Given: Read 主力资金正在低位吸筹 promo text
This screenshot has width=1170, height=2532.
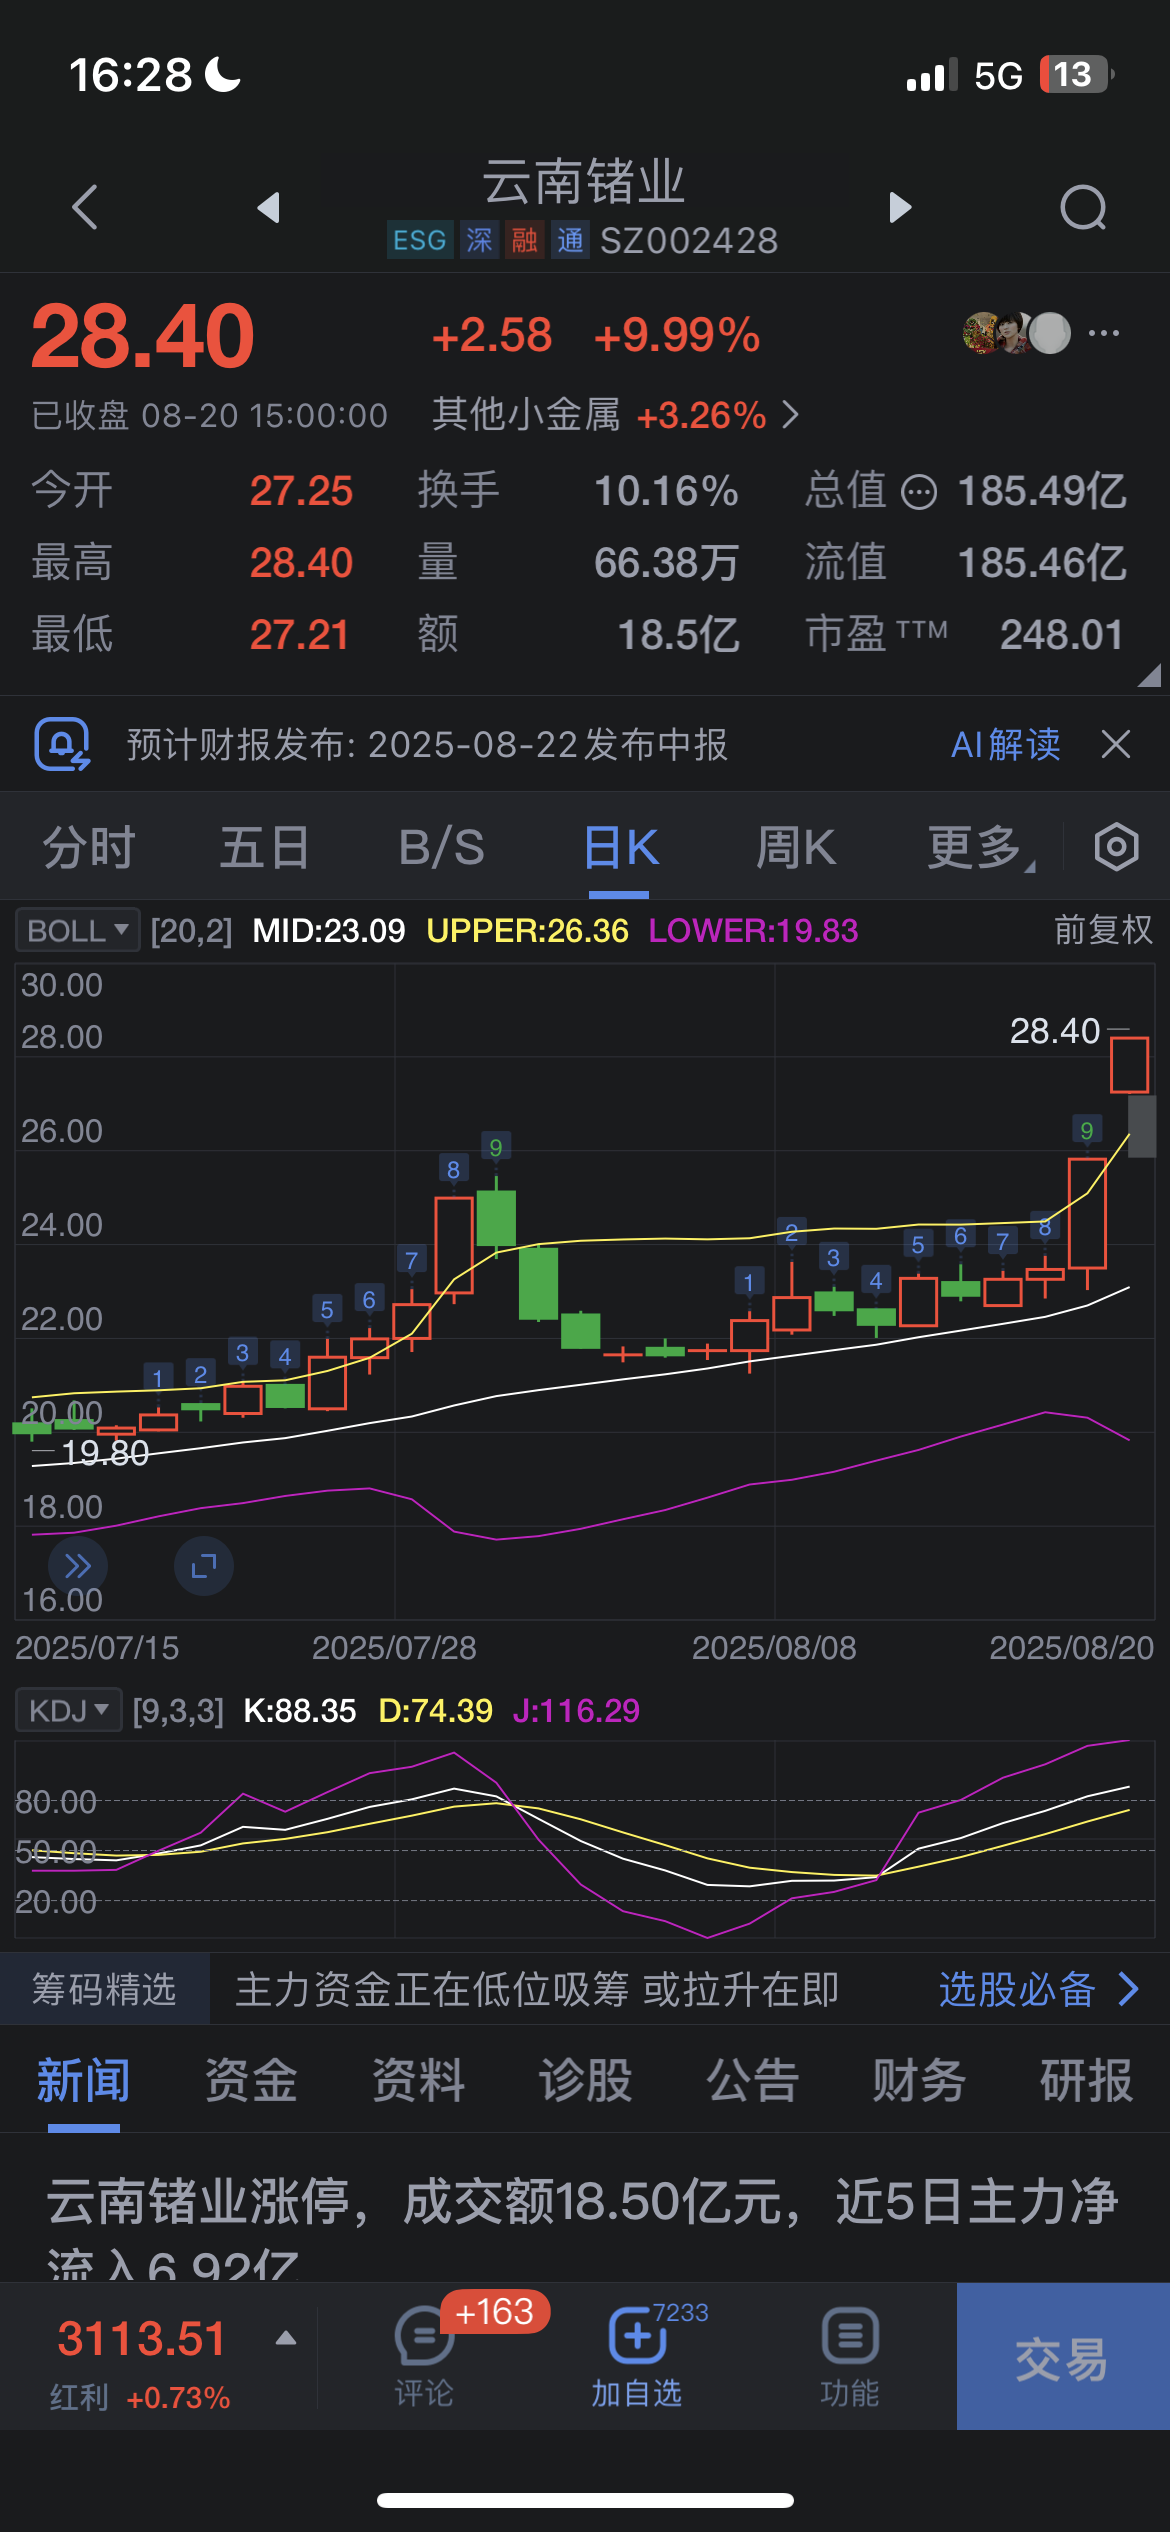Looking at the screenshot, I should pos(537,1990).
